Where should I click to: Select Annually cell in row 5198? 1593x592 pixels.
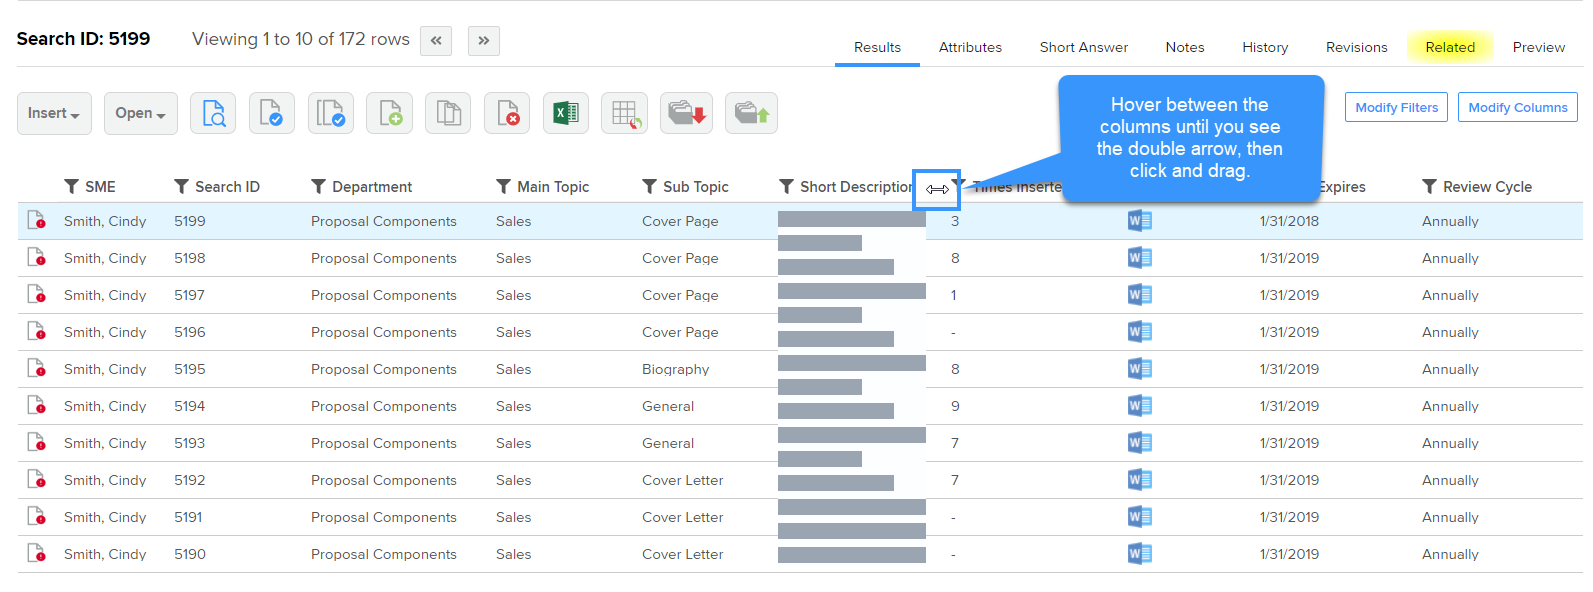click(x=1450, y=258)
